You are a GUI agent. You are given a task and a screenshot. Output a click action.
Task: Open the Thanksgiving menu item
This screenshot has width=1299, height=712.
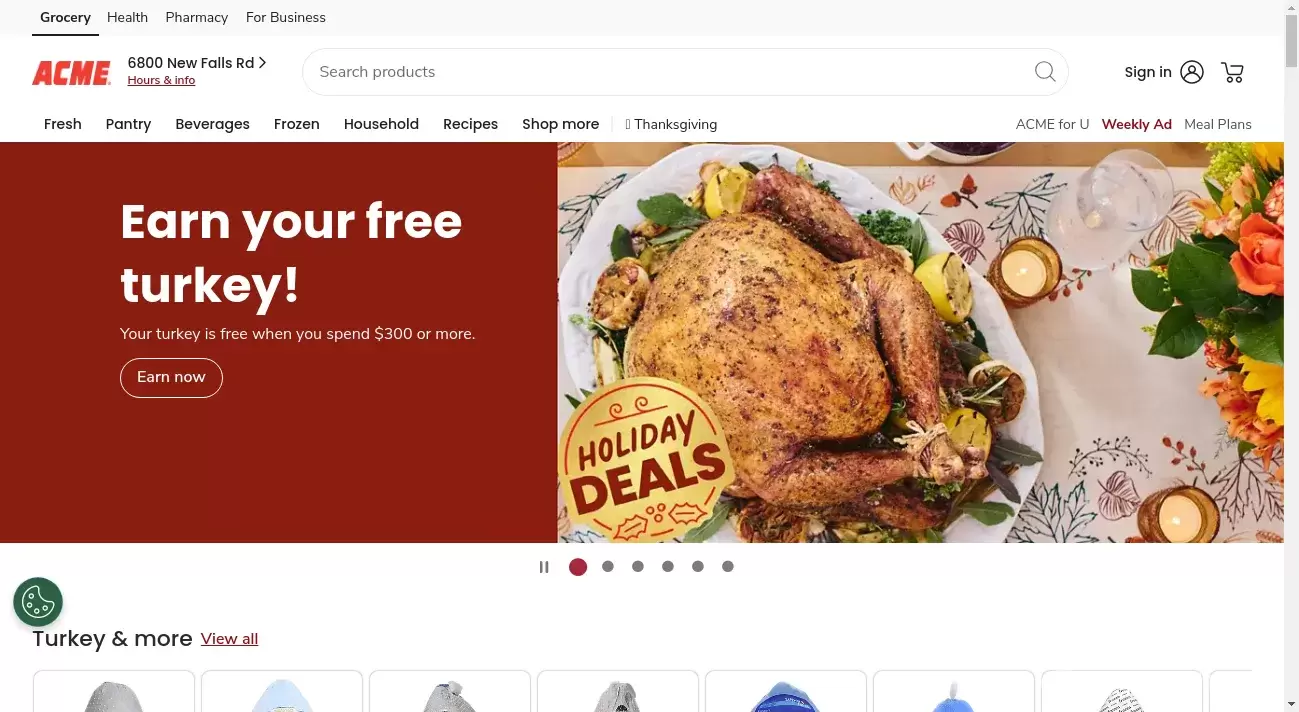pyautogui.click(x=671, y=124)
